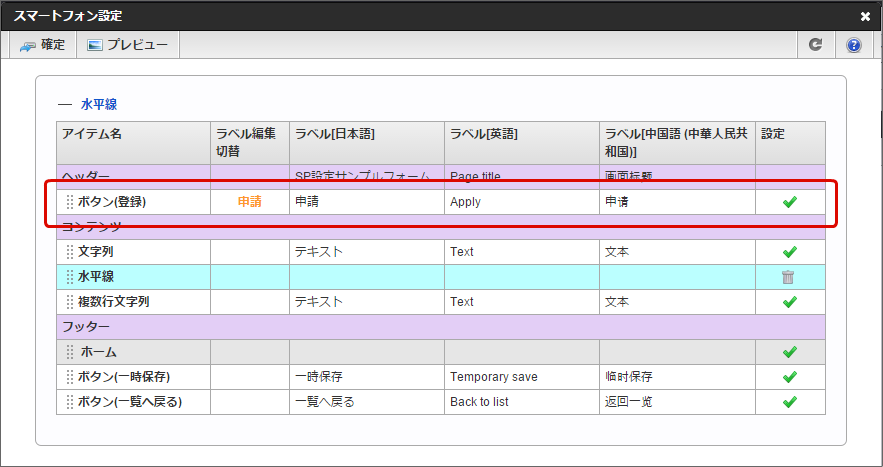Select the 水平線 row item name

(95, 277)
